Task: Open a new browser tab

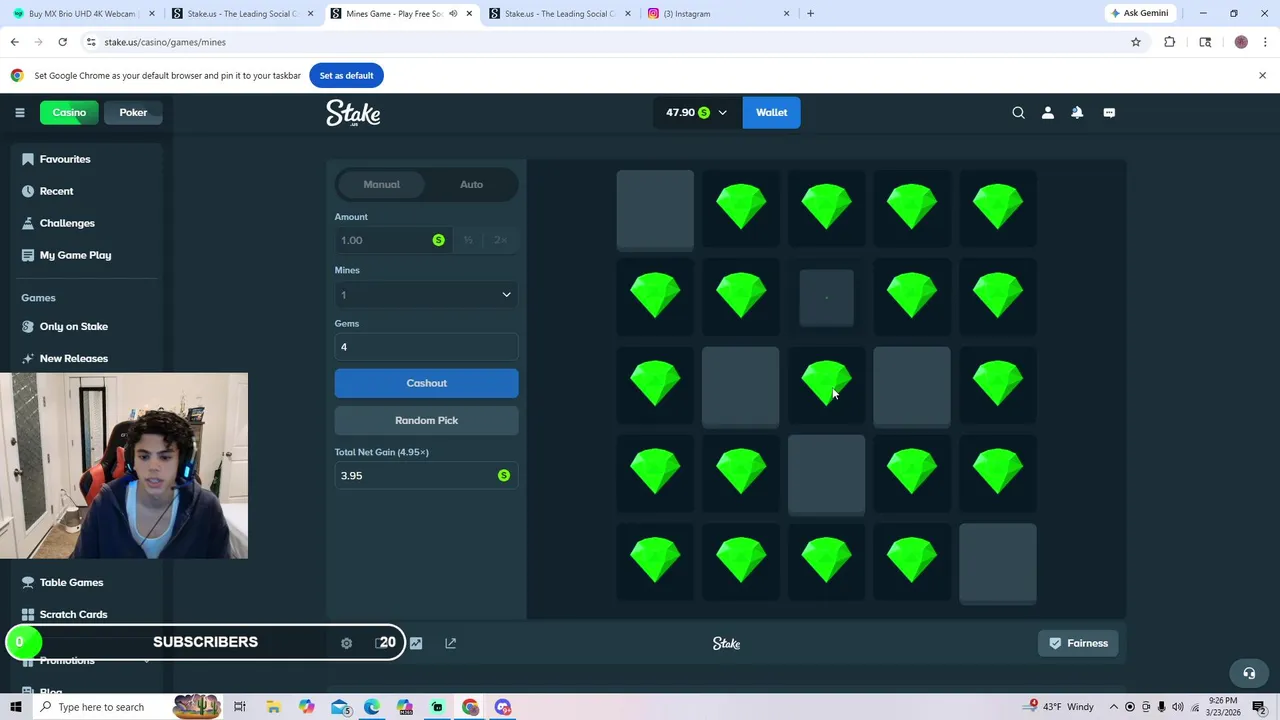Action: 810,14
